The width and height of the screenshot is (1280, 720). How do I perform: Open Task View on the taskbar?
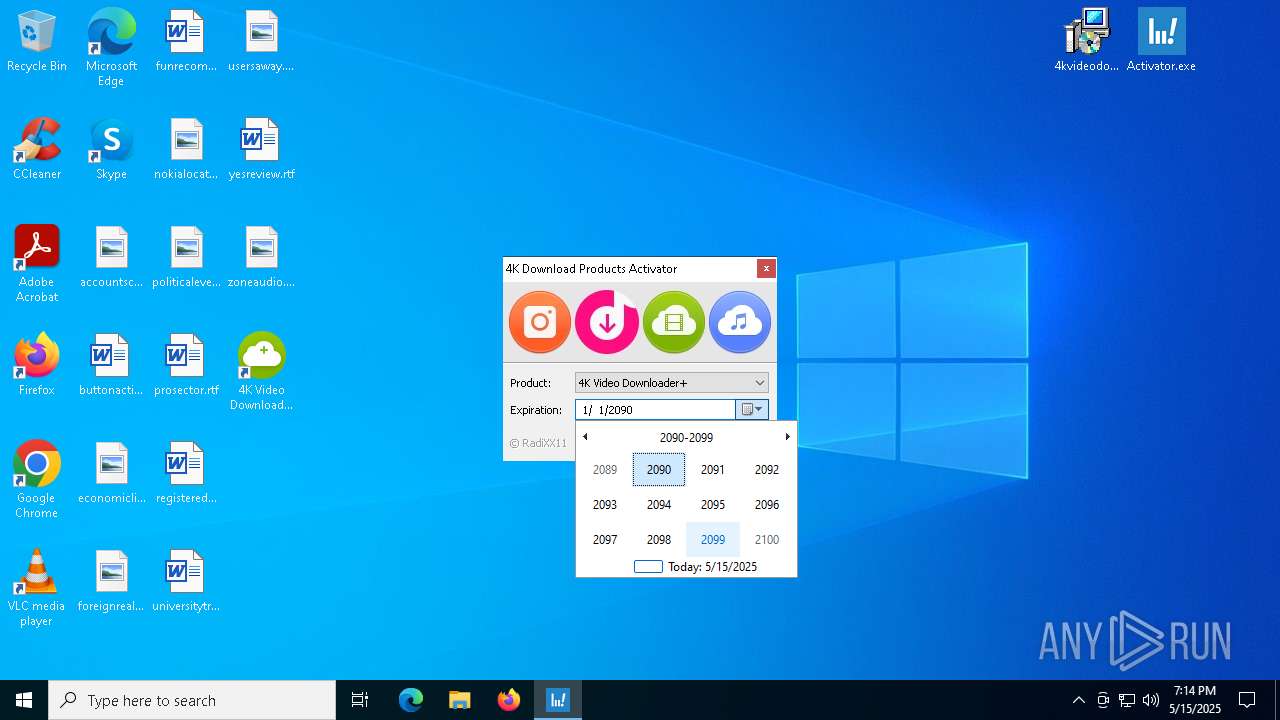[360, 700]
